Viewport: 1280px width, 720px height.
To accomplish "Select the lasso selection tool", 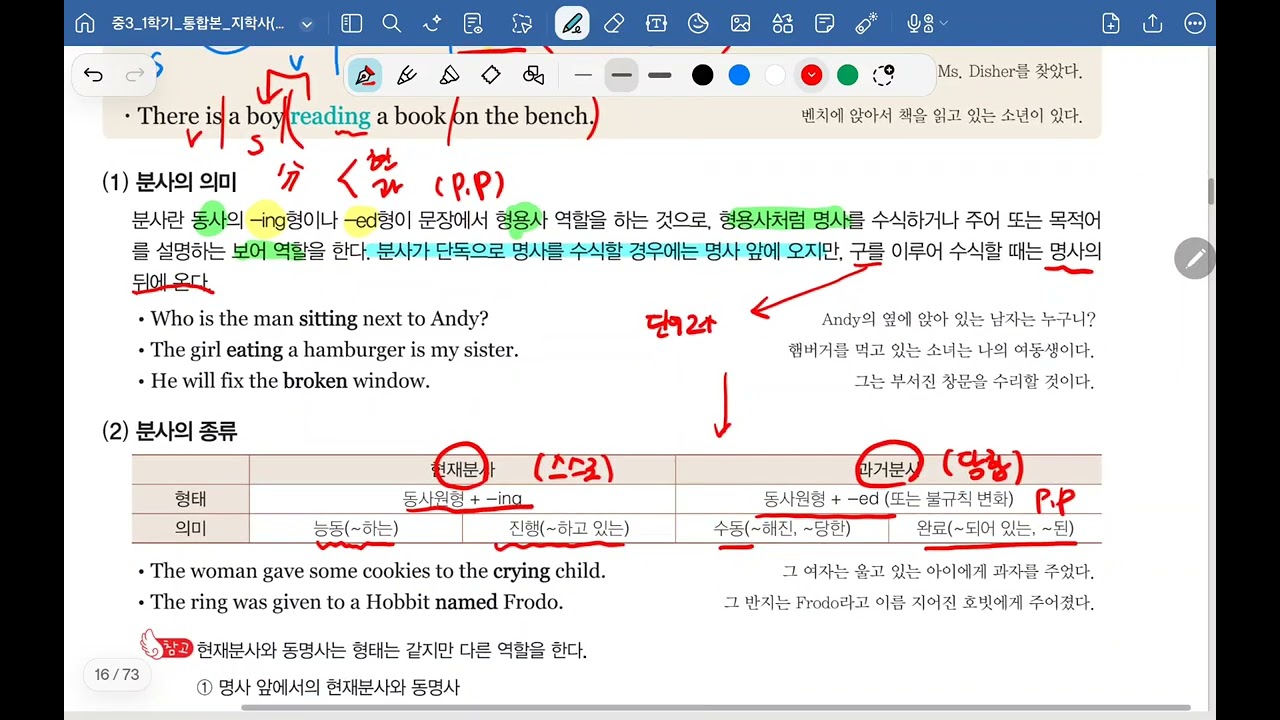I will point(522,23).
